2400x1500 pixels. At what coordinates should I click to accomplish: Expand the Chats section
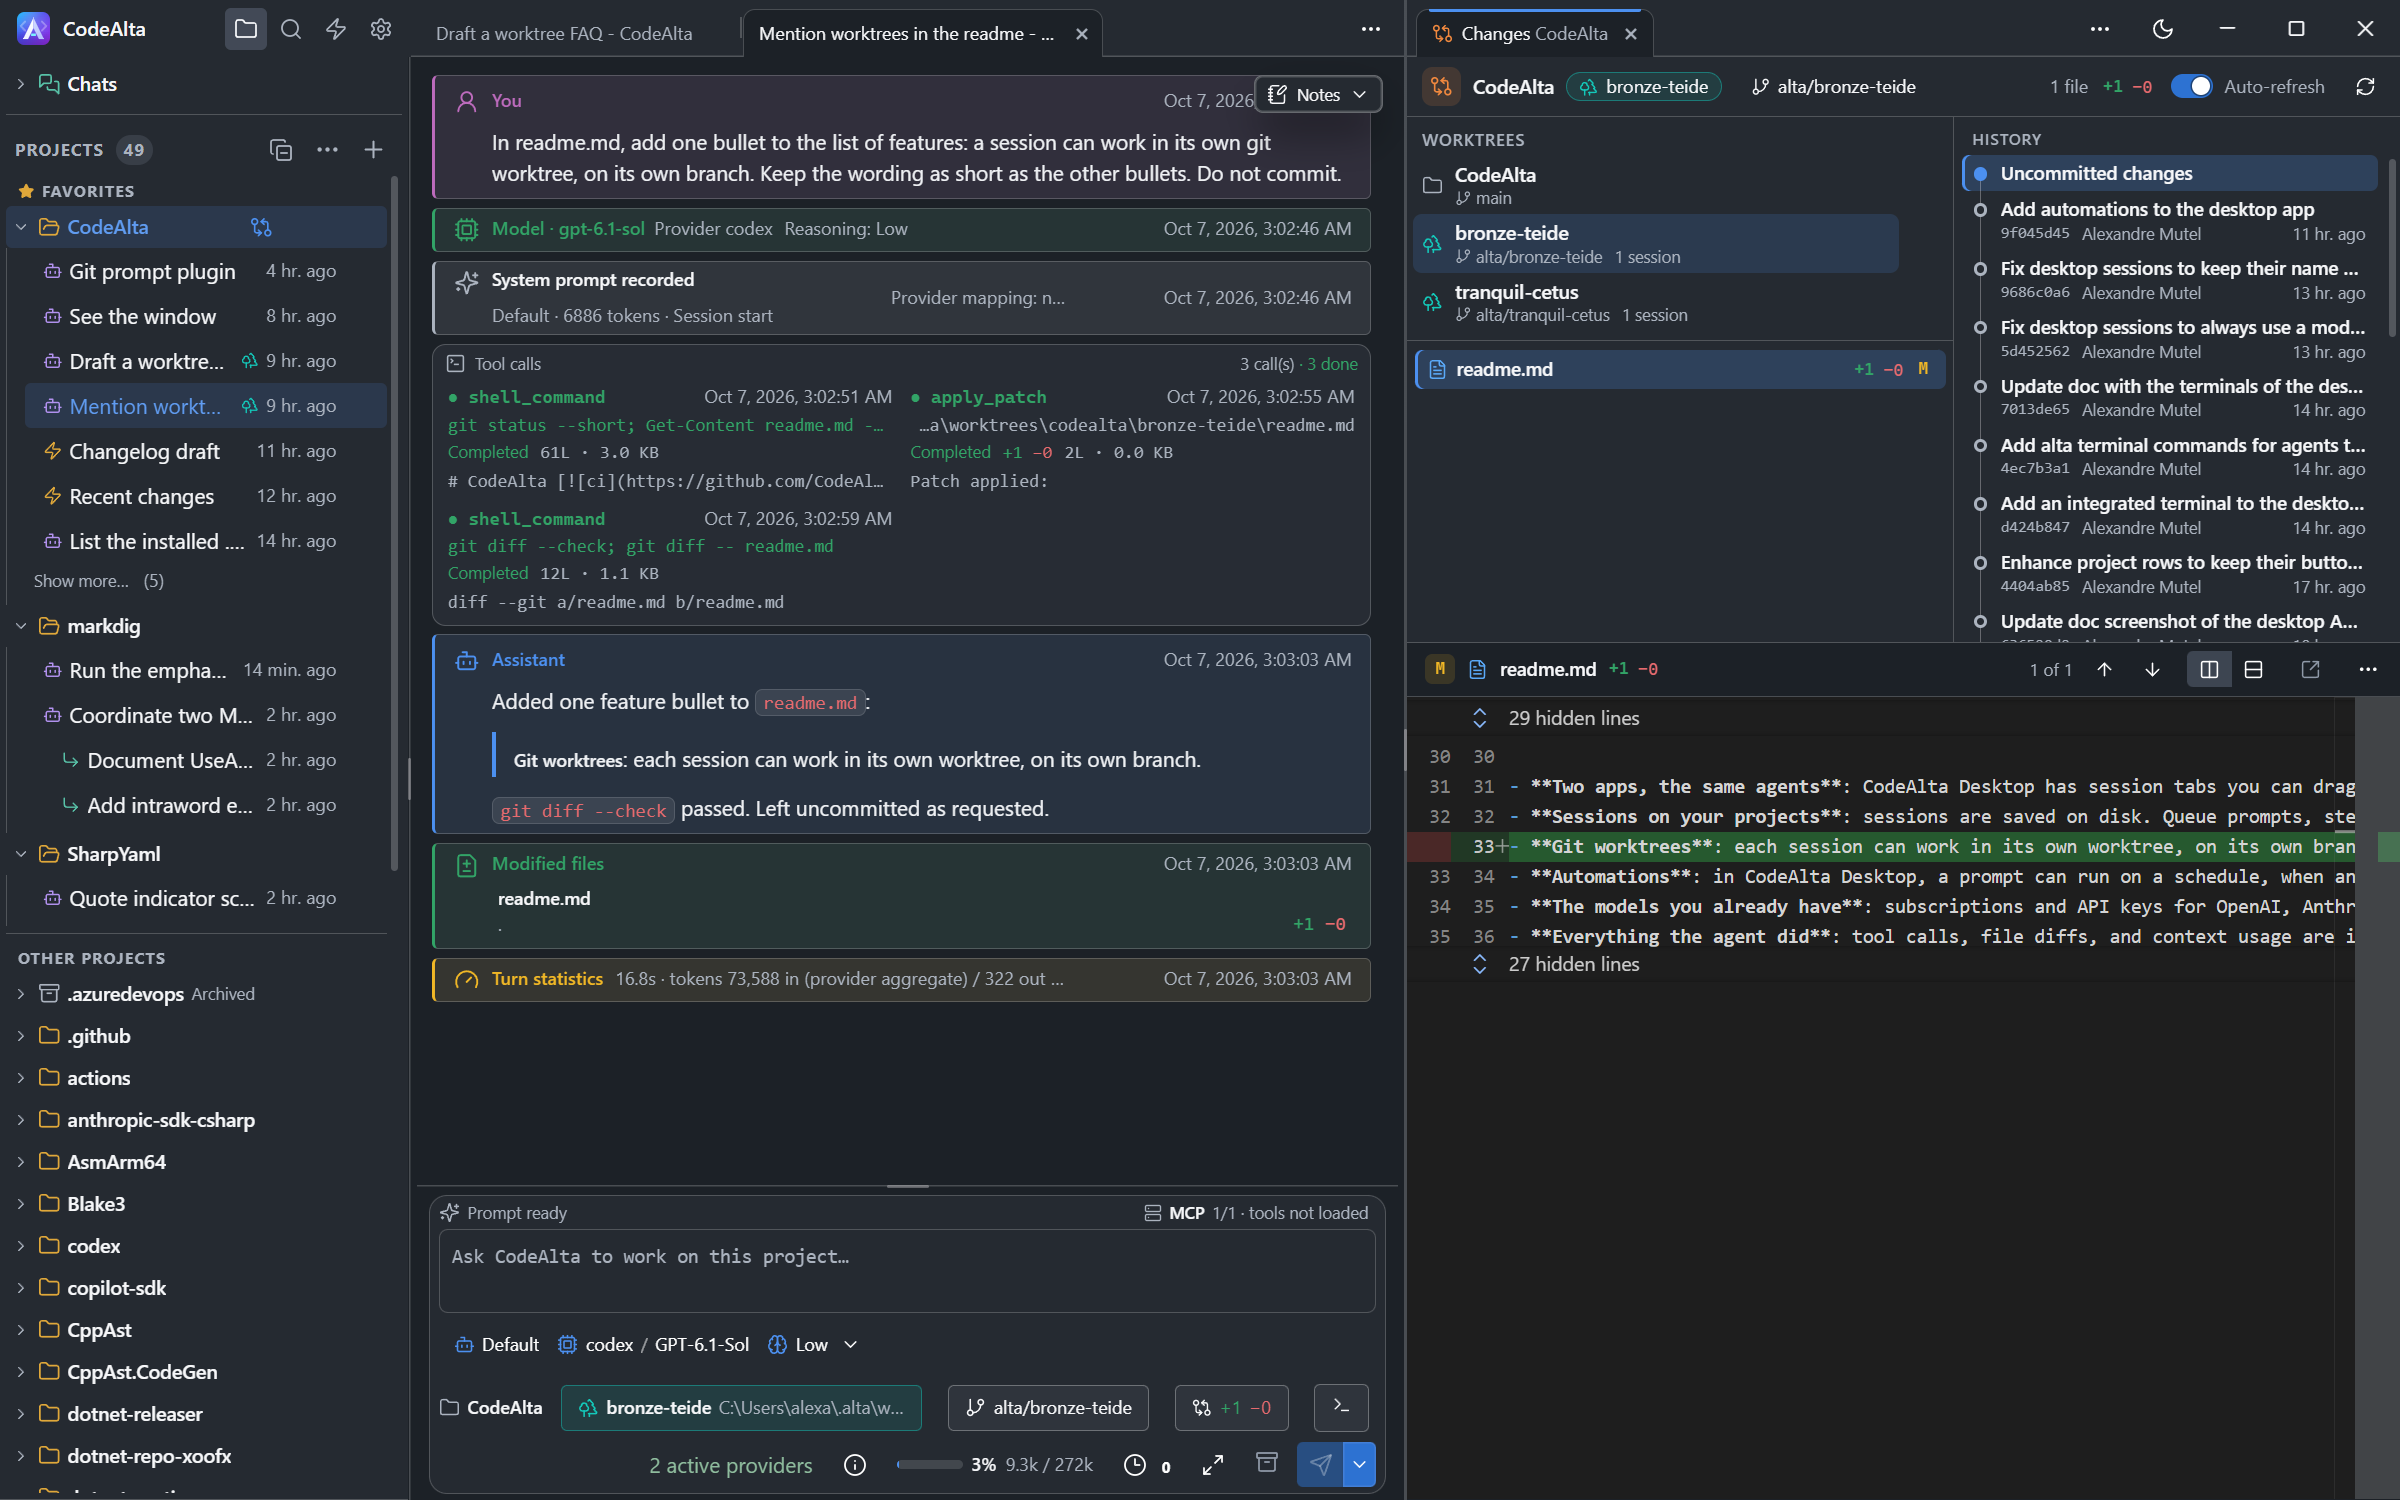click(21, 84)
